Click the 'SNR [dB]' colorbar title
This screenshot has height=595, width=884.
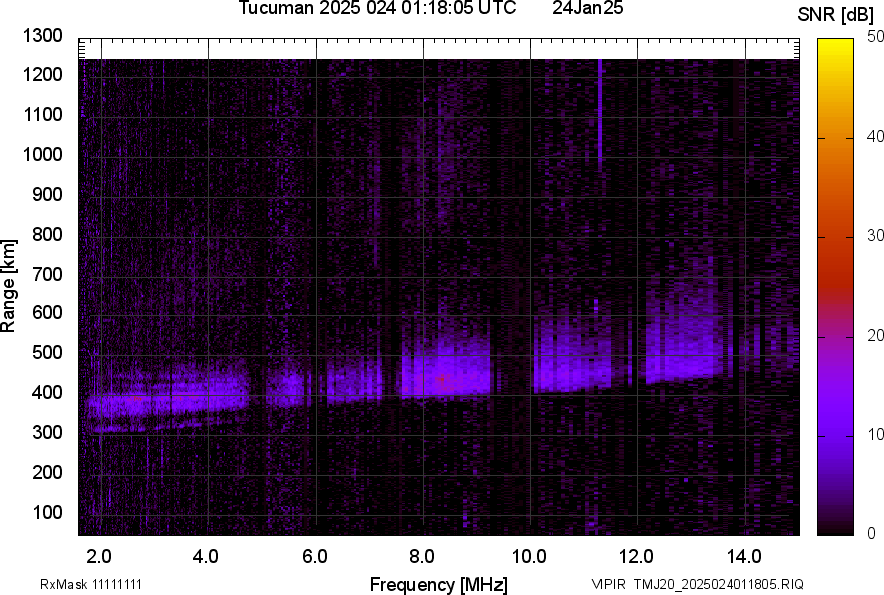click(x=836, y=15)
